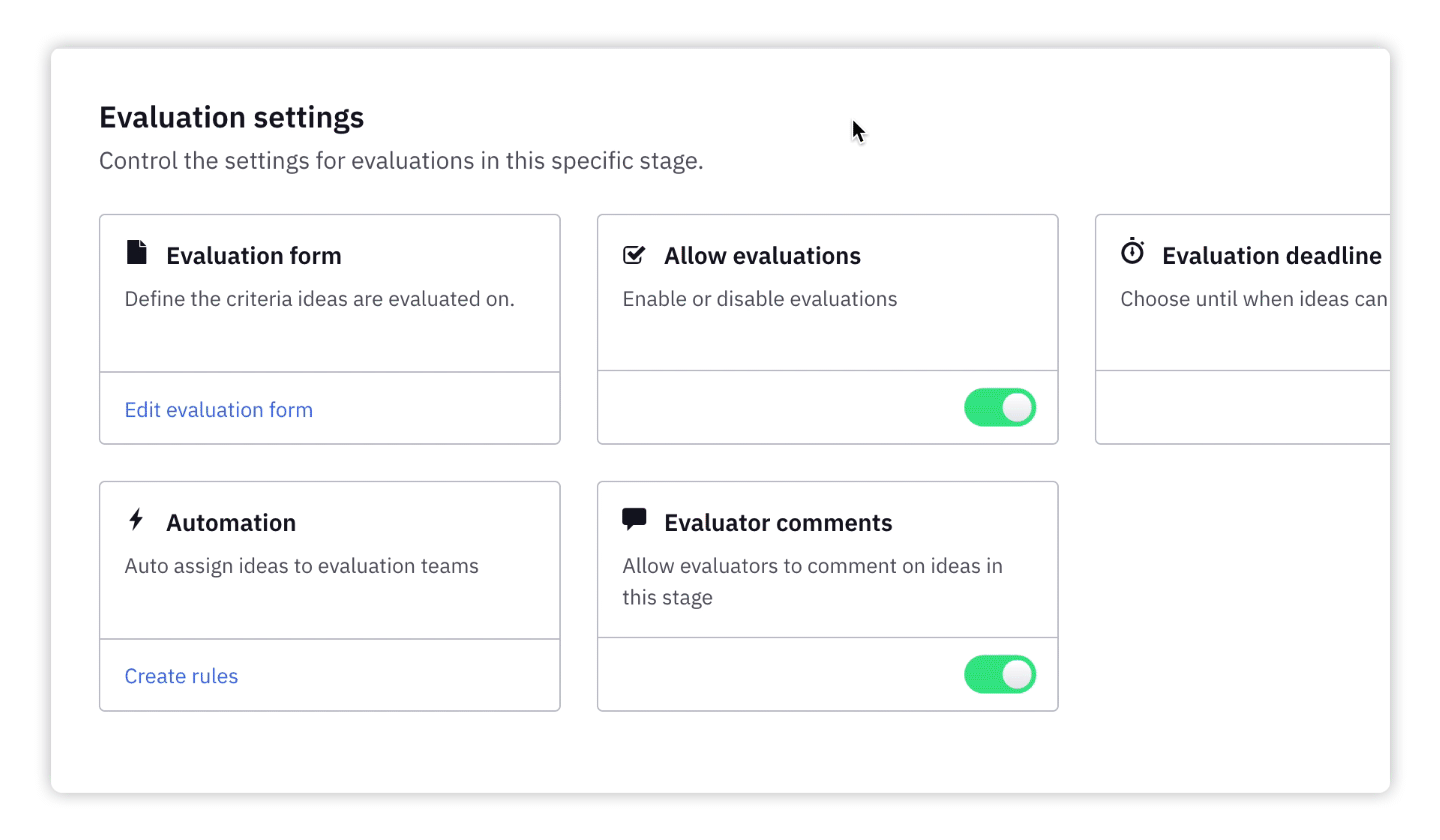Click the checkmark icon beside Allow evaluations
1440x840 pixels.
pos(634,255)
